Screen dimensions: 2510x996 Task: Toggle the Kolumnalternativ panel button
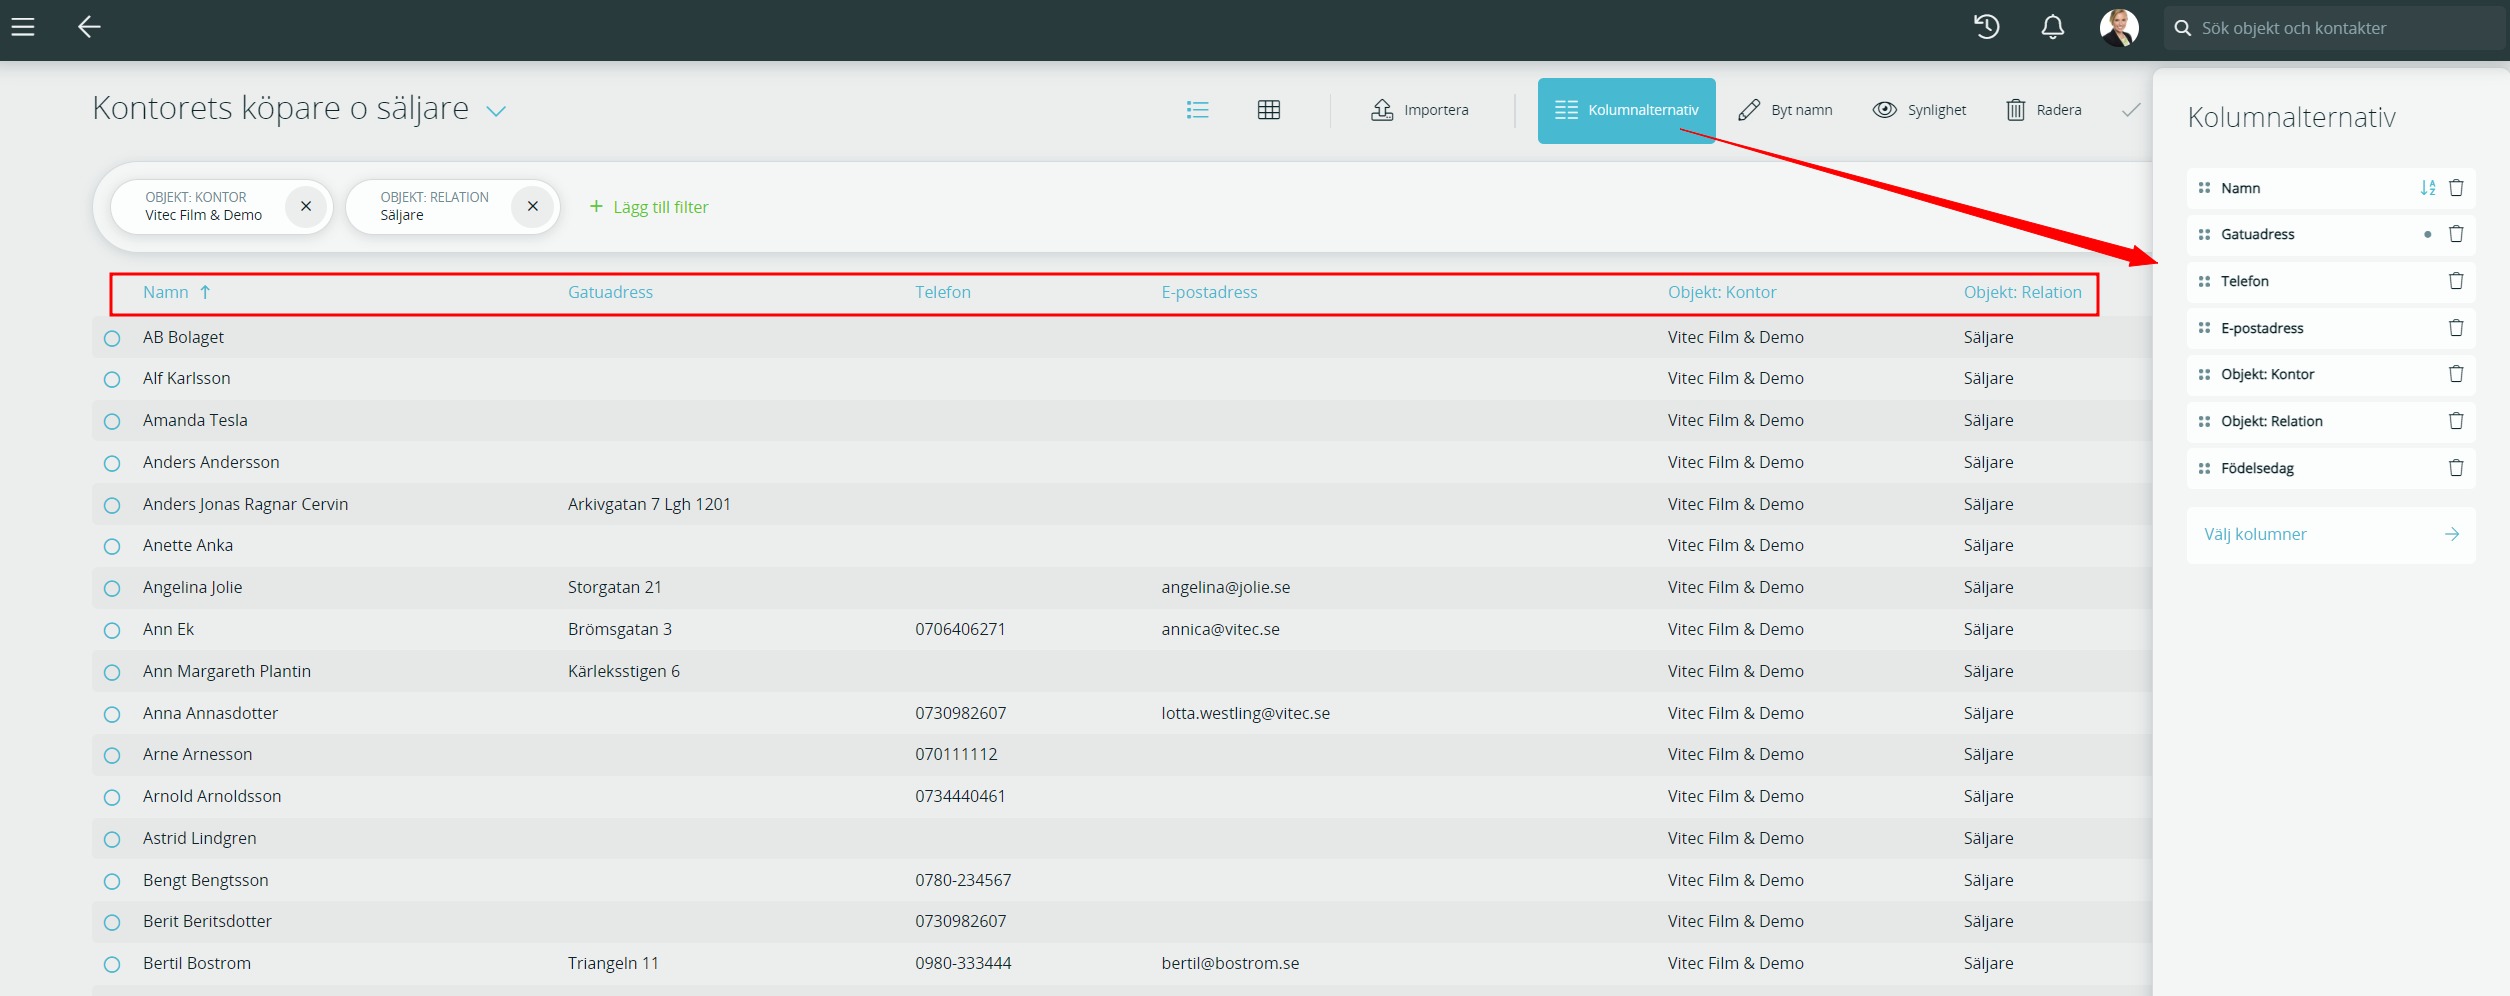(x=1627, y=110)
